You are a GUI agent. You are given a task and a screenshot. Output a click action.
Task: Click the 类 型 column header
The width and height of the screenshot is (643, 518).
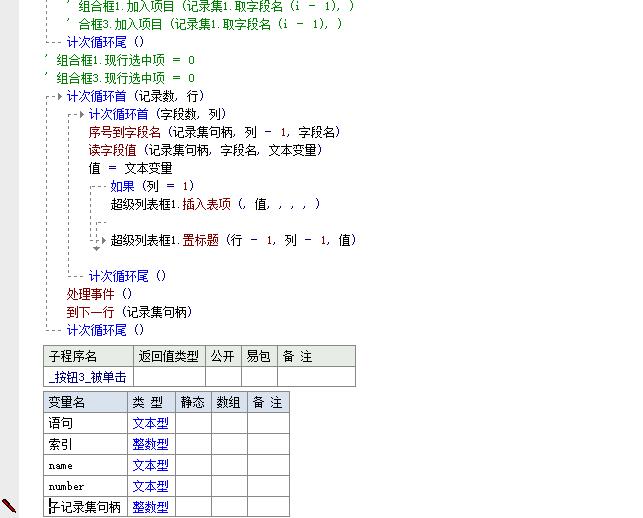(x=151, y=402)
